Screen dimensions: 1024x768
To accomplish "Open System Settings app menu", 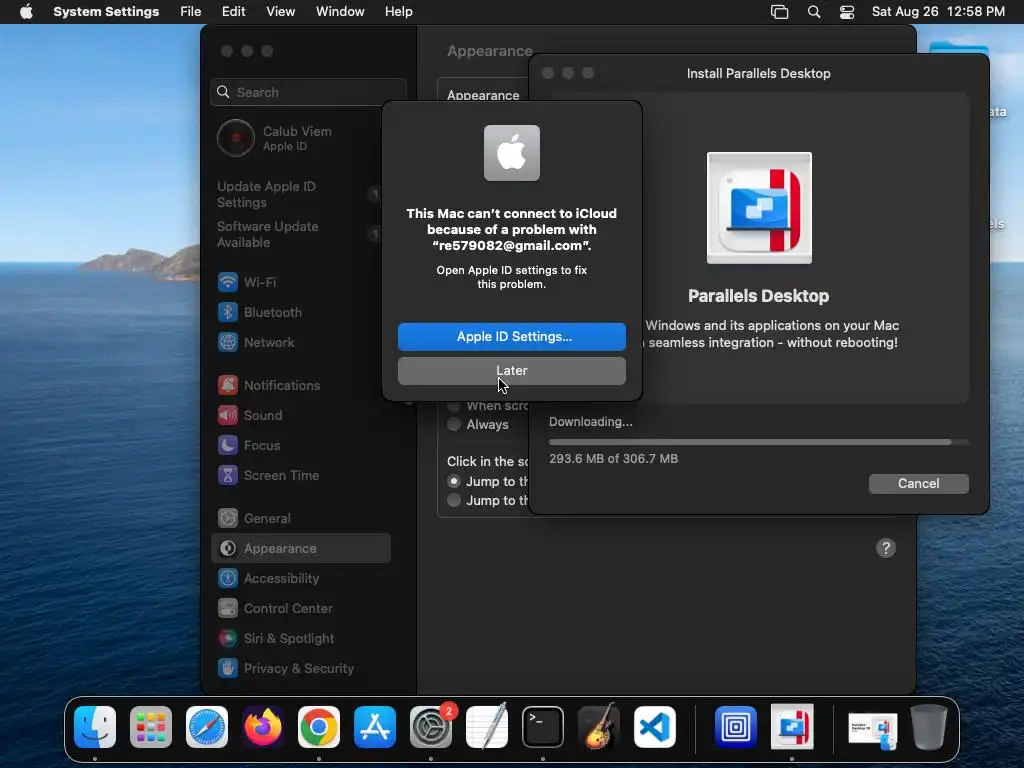I will (106, 12).
